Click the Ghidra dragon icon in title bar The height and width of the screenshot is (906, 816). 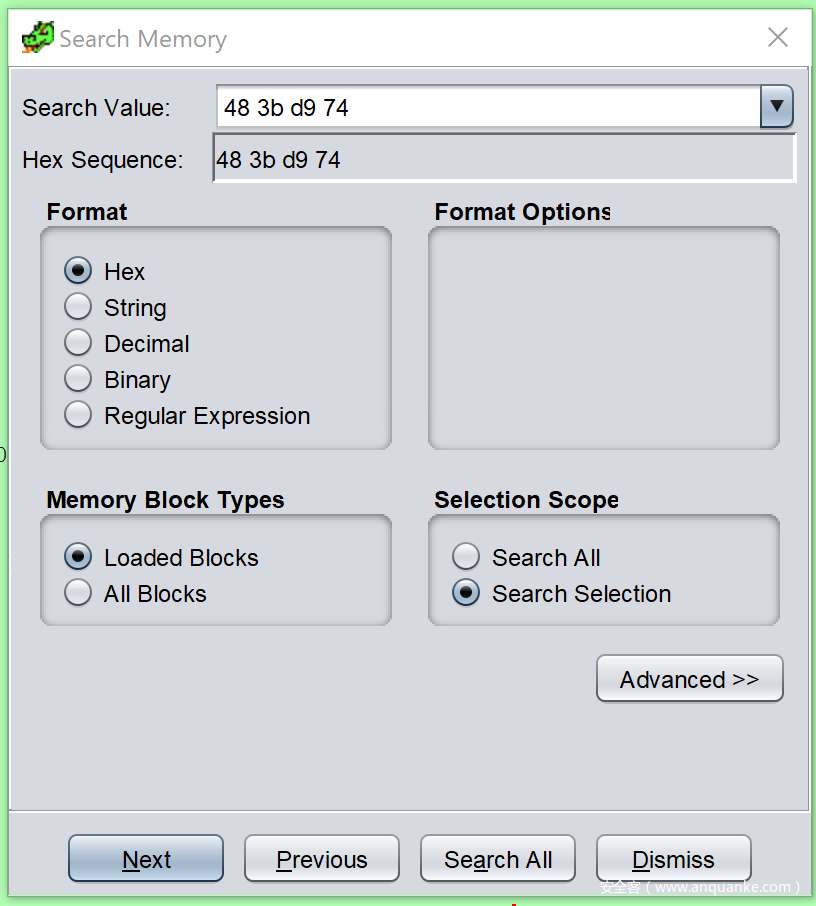[37, 38]
